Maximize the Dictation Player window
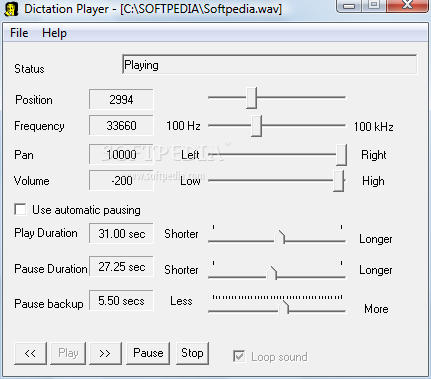This screenshot has height=379, width=431. point(374,5)
